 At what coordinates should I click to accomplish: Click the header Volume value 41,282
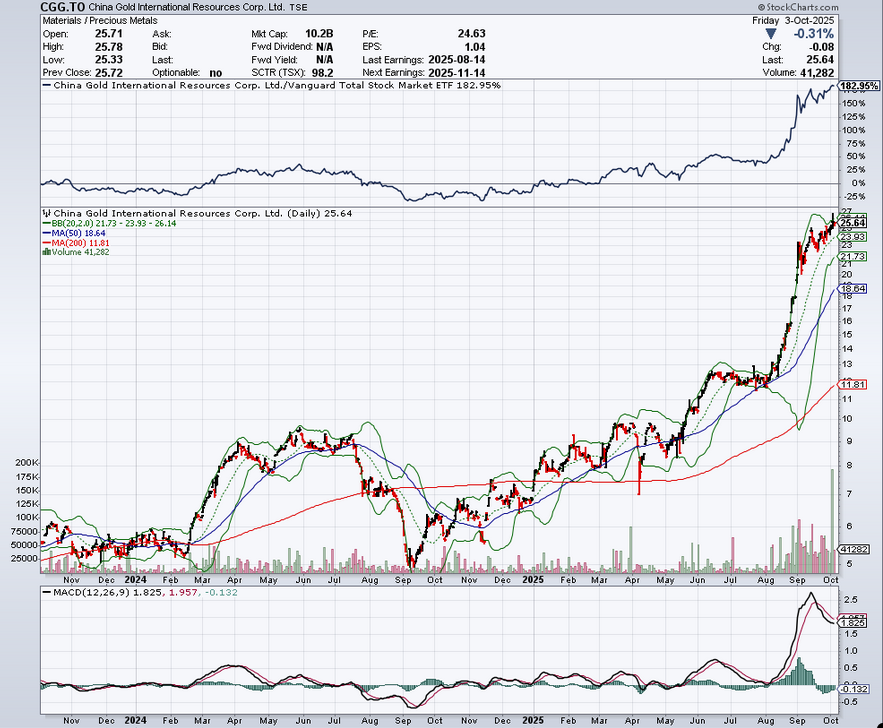pyautogui.click(x=816, y=73)
